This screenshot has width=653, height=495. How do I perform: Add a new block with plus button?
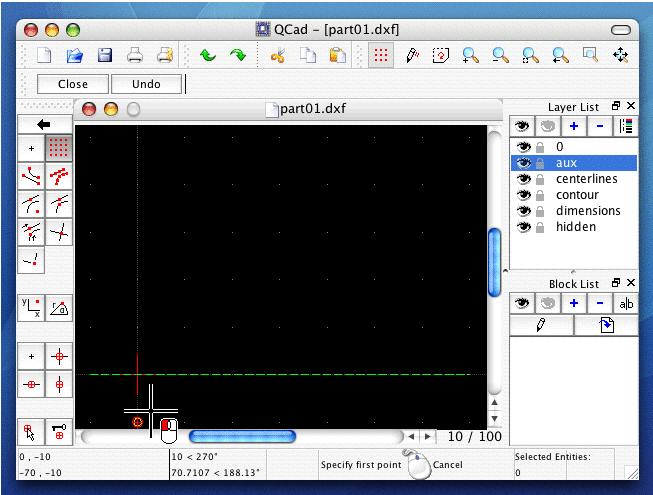pyautogui.click(x=573, y=303)
